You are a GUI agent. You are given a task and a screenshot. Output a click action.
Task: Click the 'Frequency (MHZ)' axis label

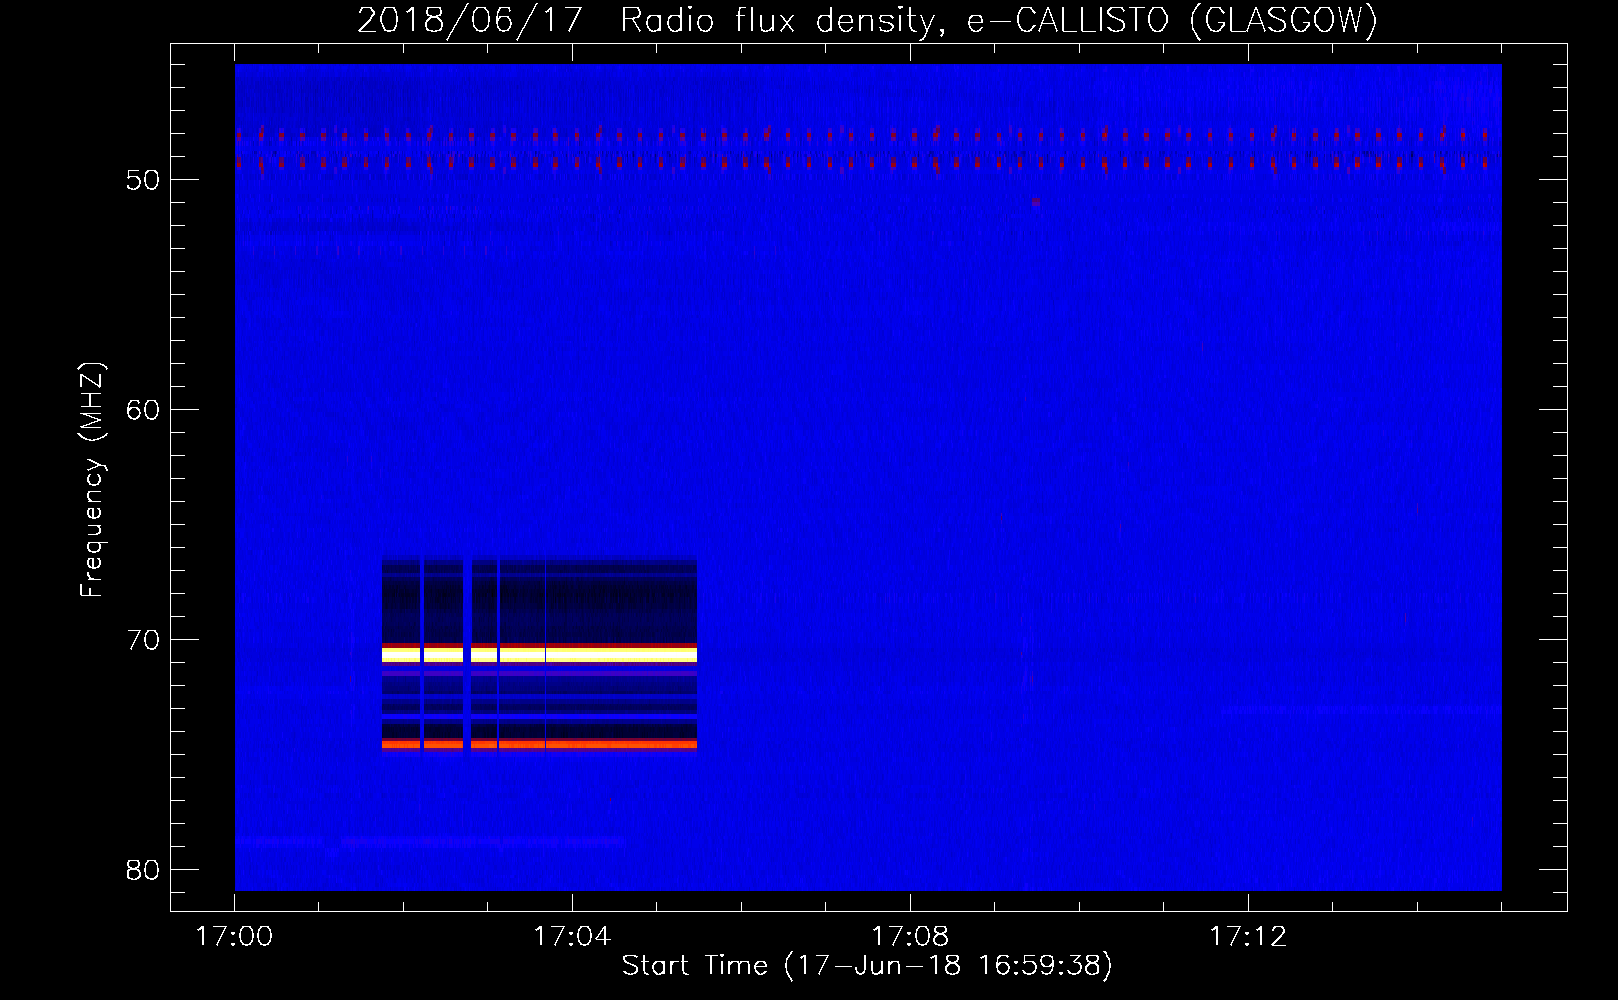pyautogui.click(x=92, y=480)
